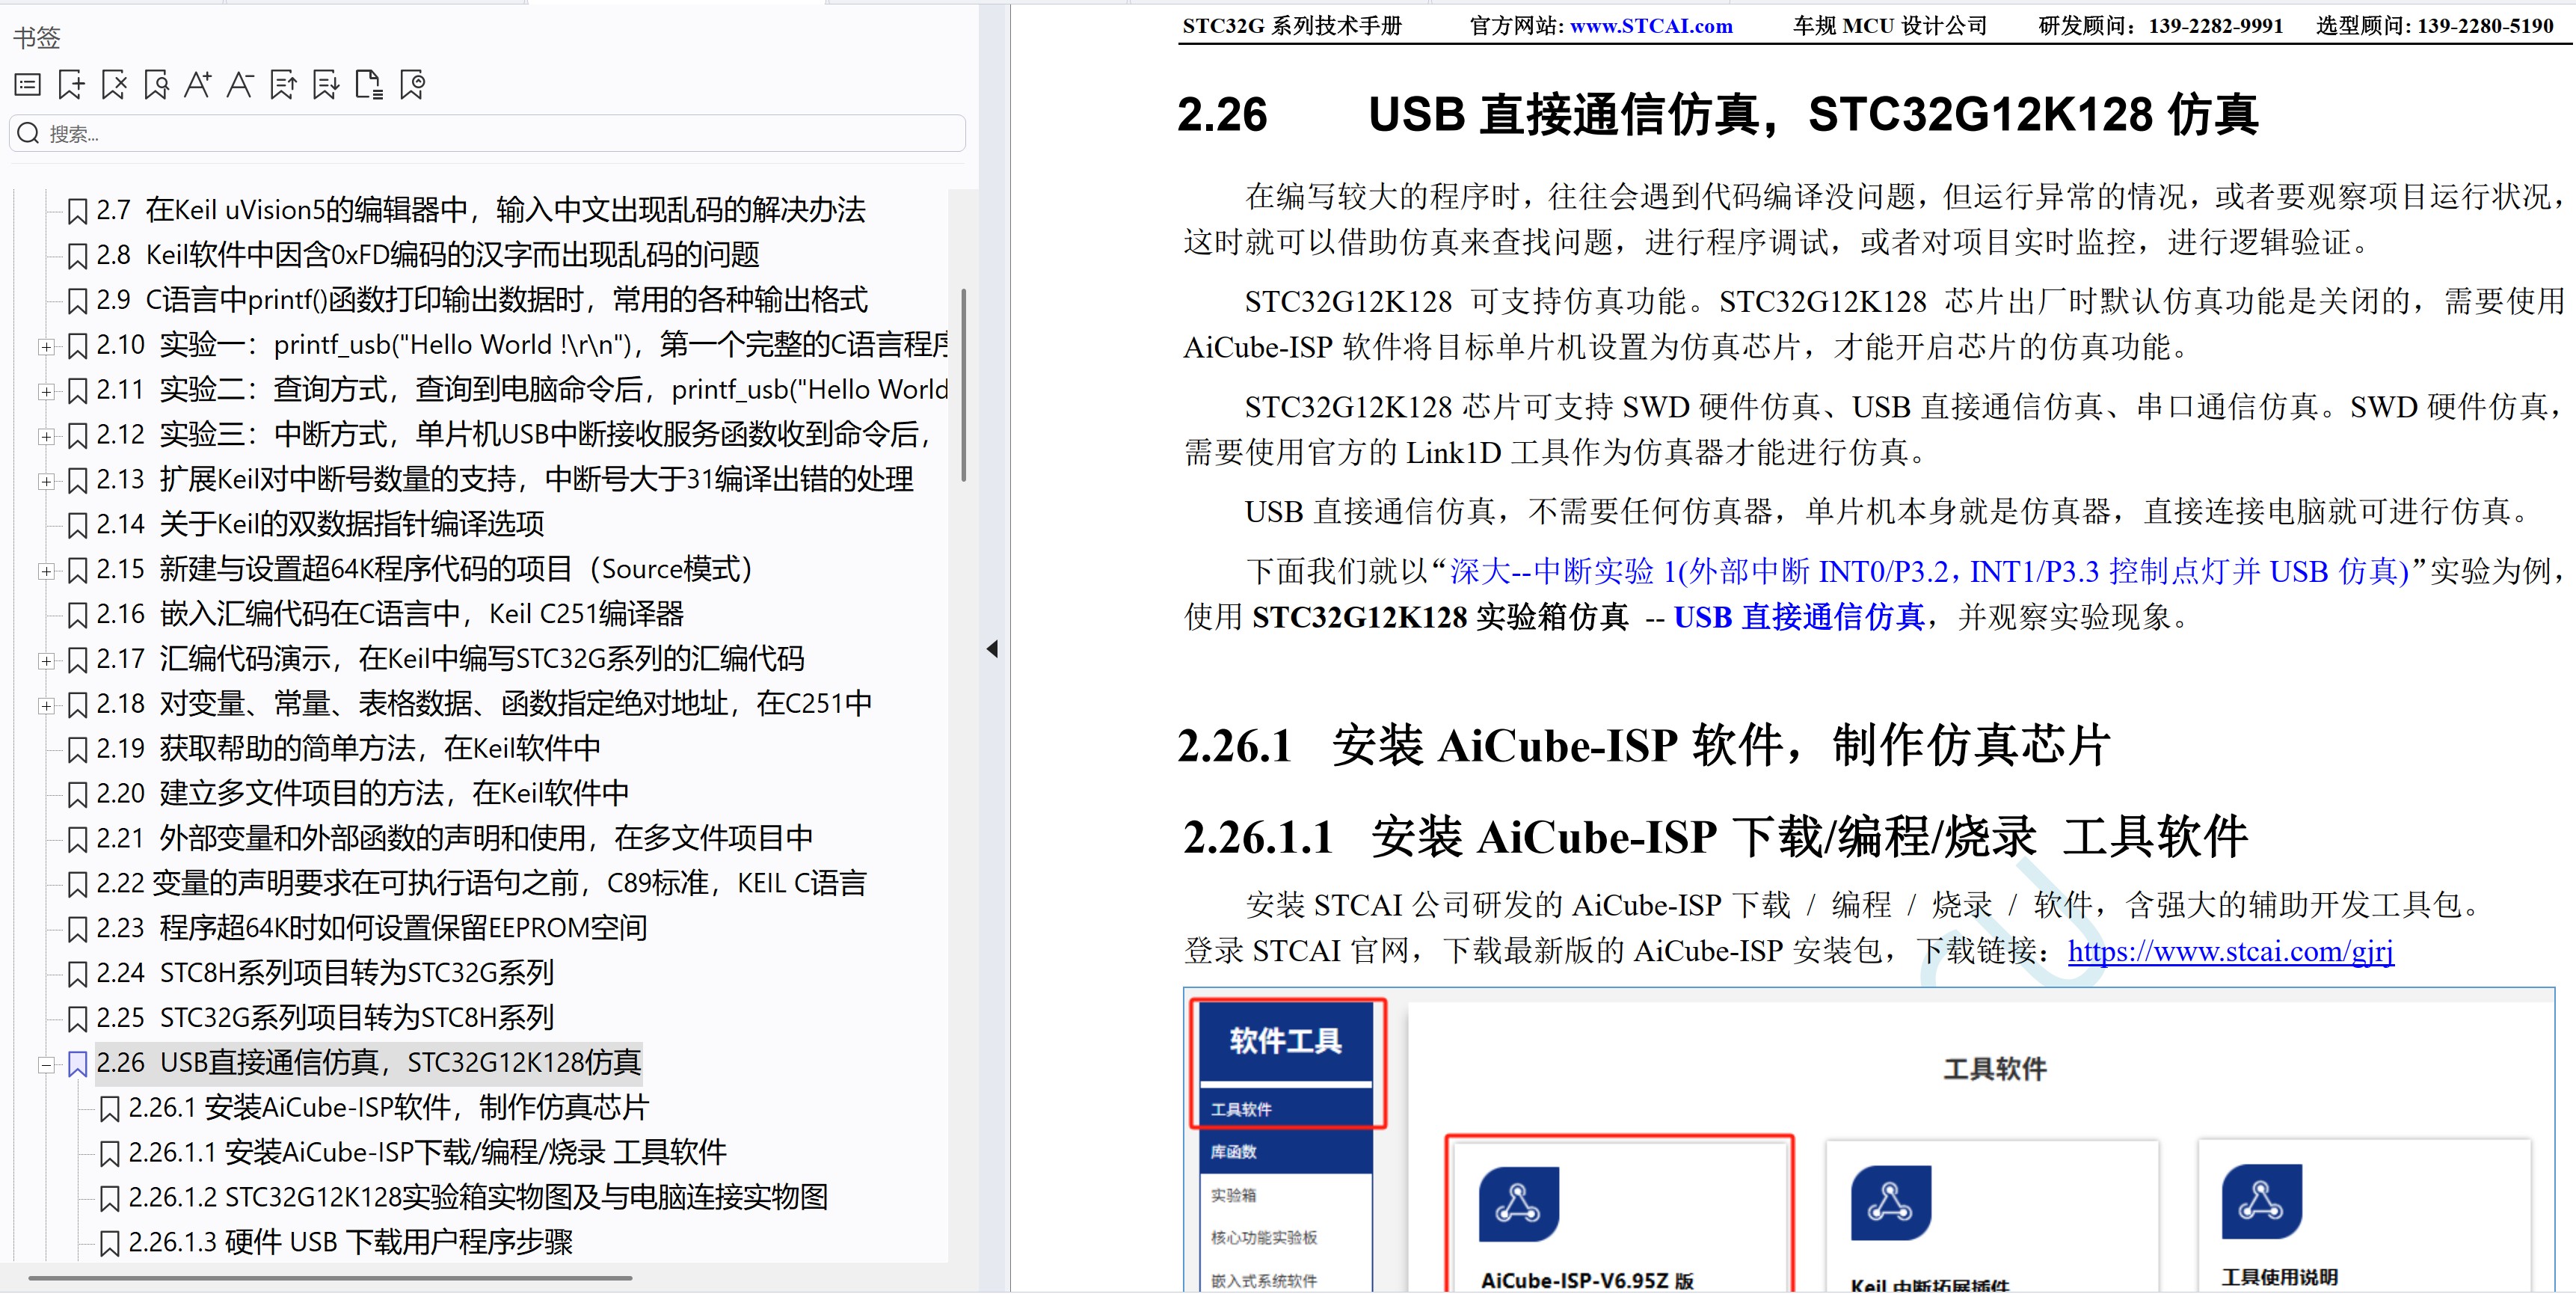Open bookmark 2.21 外部变量和外部函数的声明

[455, 838]
